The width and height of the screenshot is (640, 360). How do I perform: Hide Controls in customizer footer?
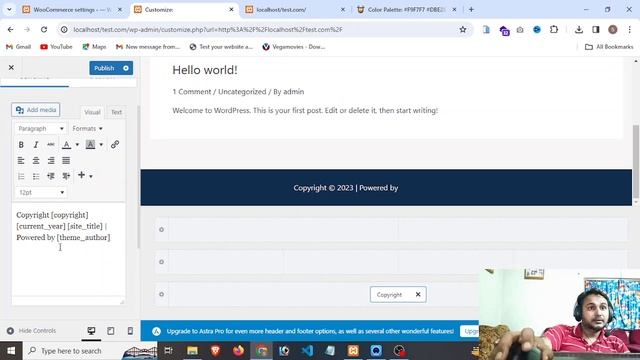click(31, 331)
